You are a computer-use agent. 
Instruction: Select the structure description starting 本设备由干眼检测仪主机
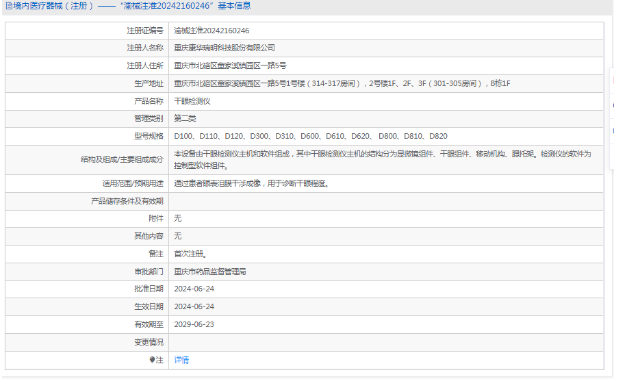(x=382, y=159)
